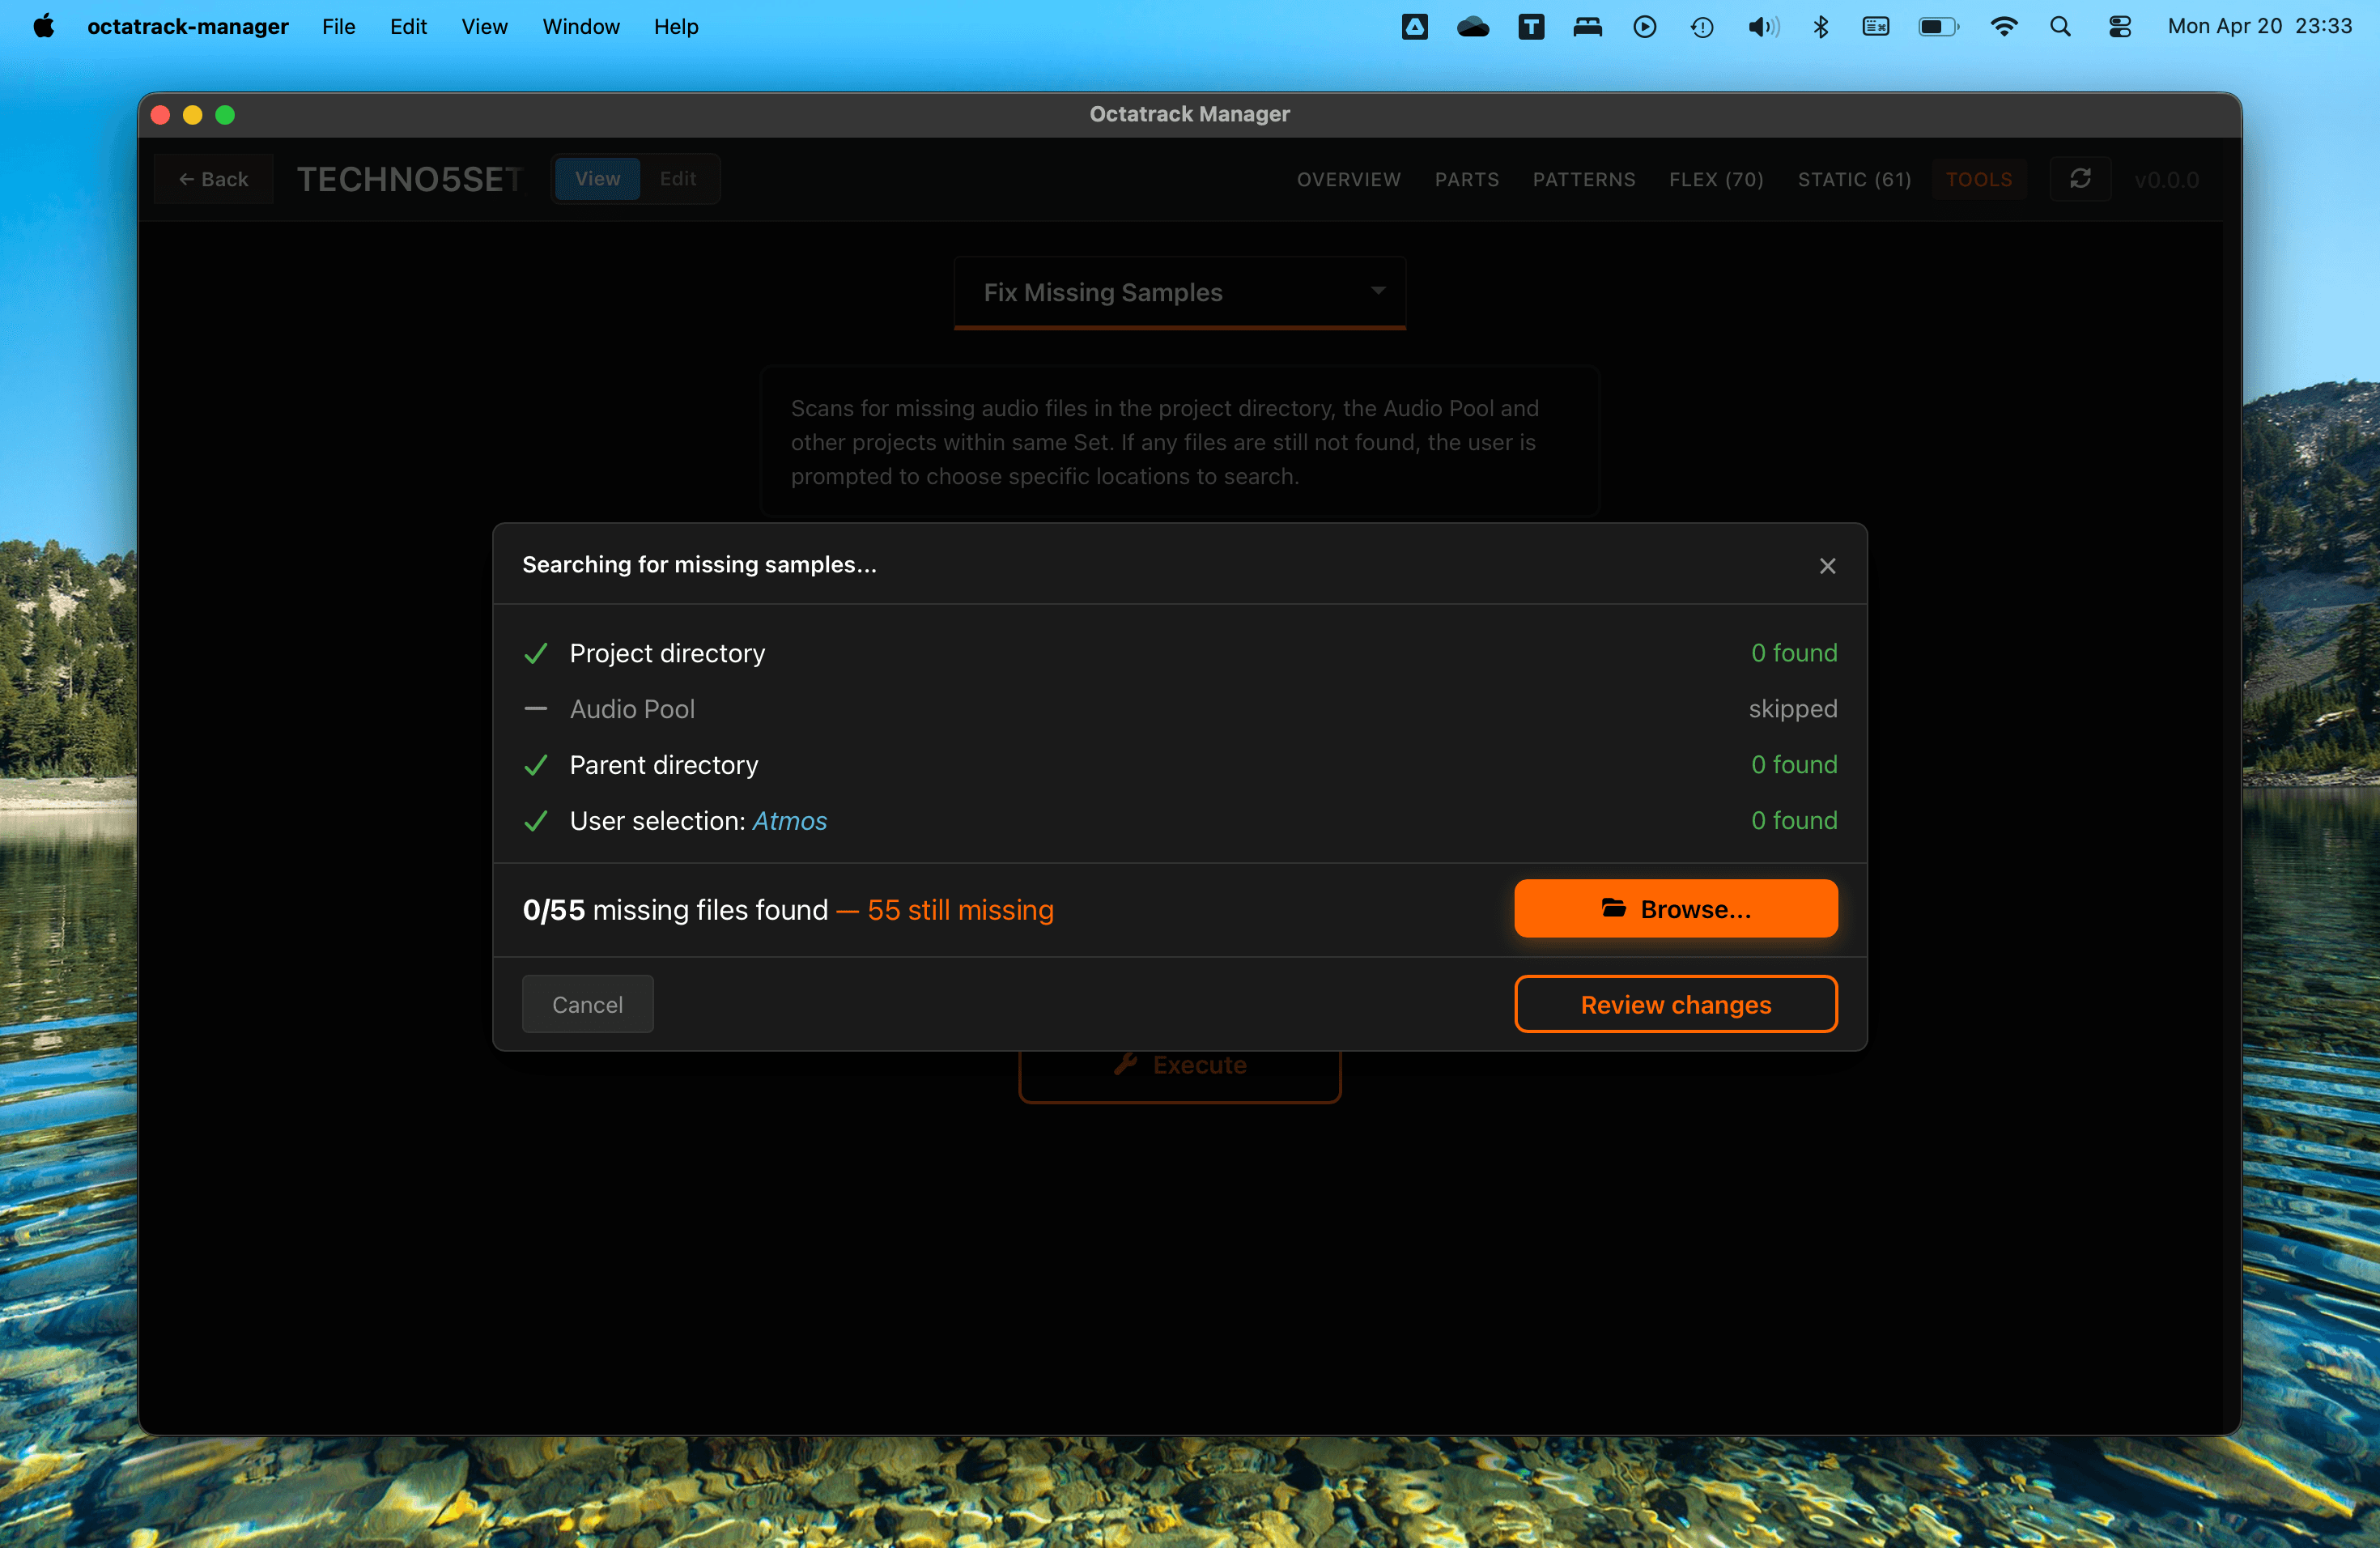Cancel the missing samples search
This screenshot has height=1548, width=2380.
pos(587,1004)
